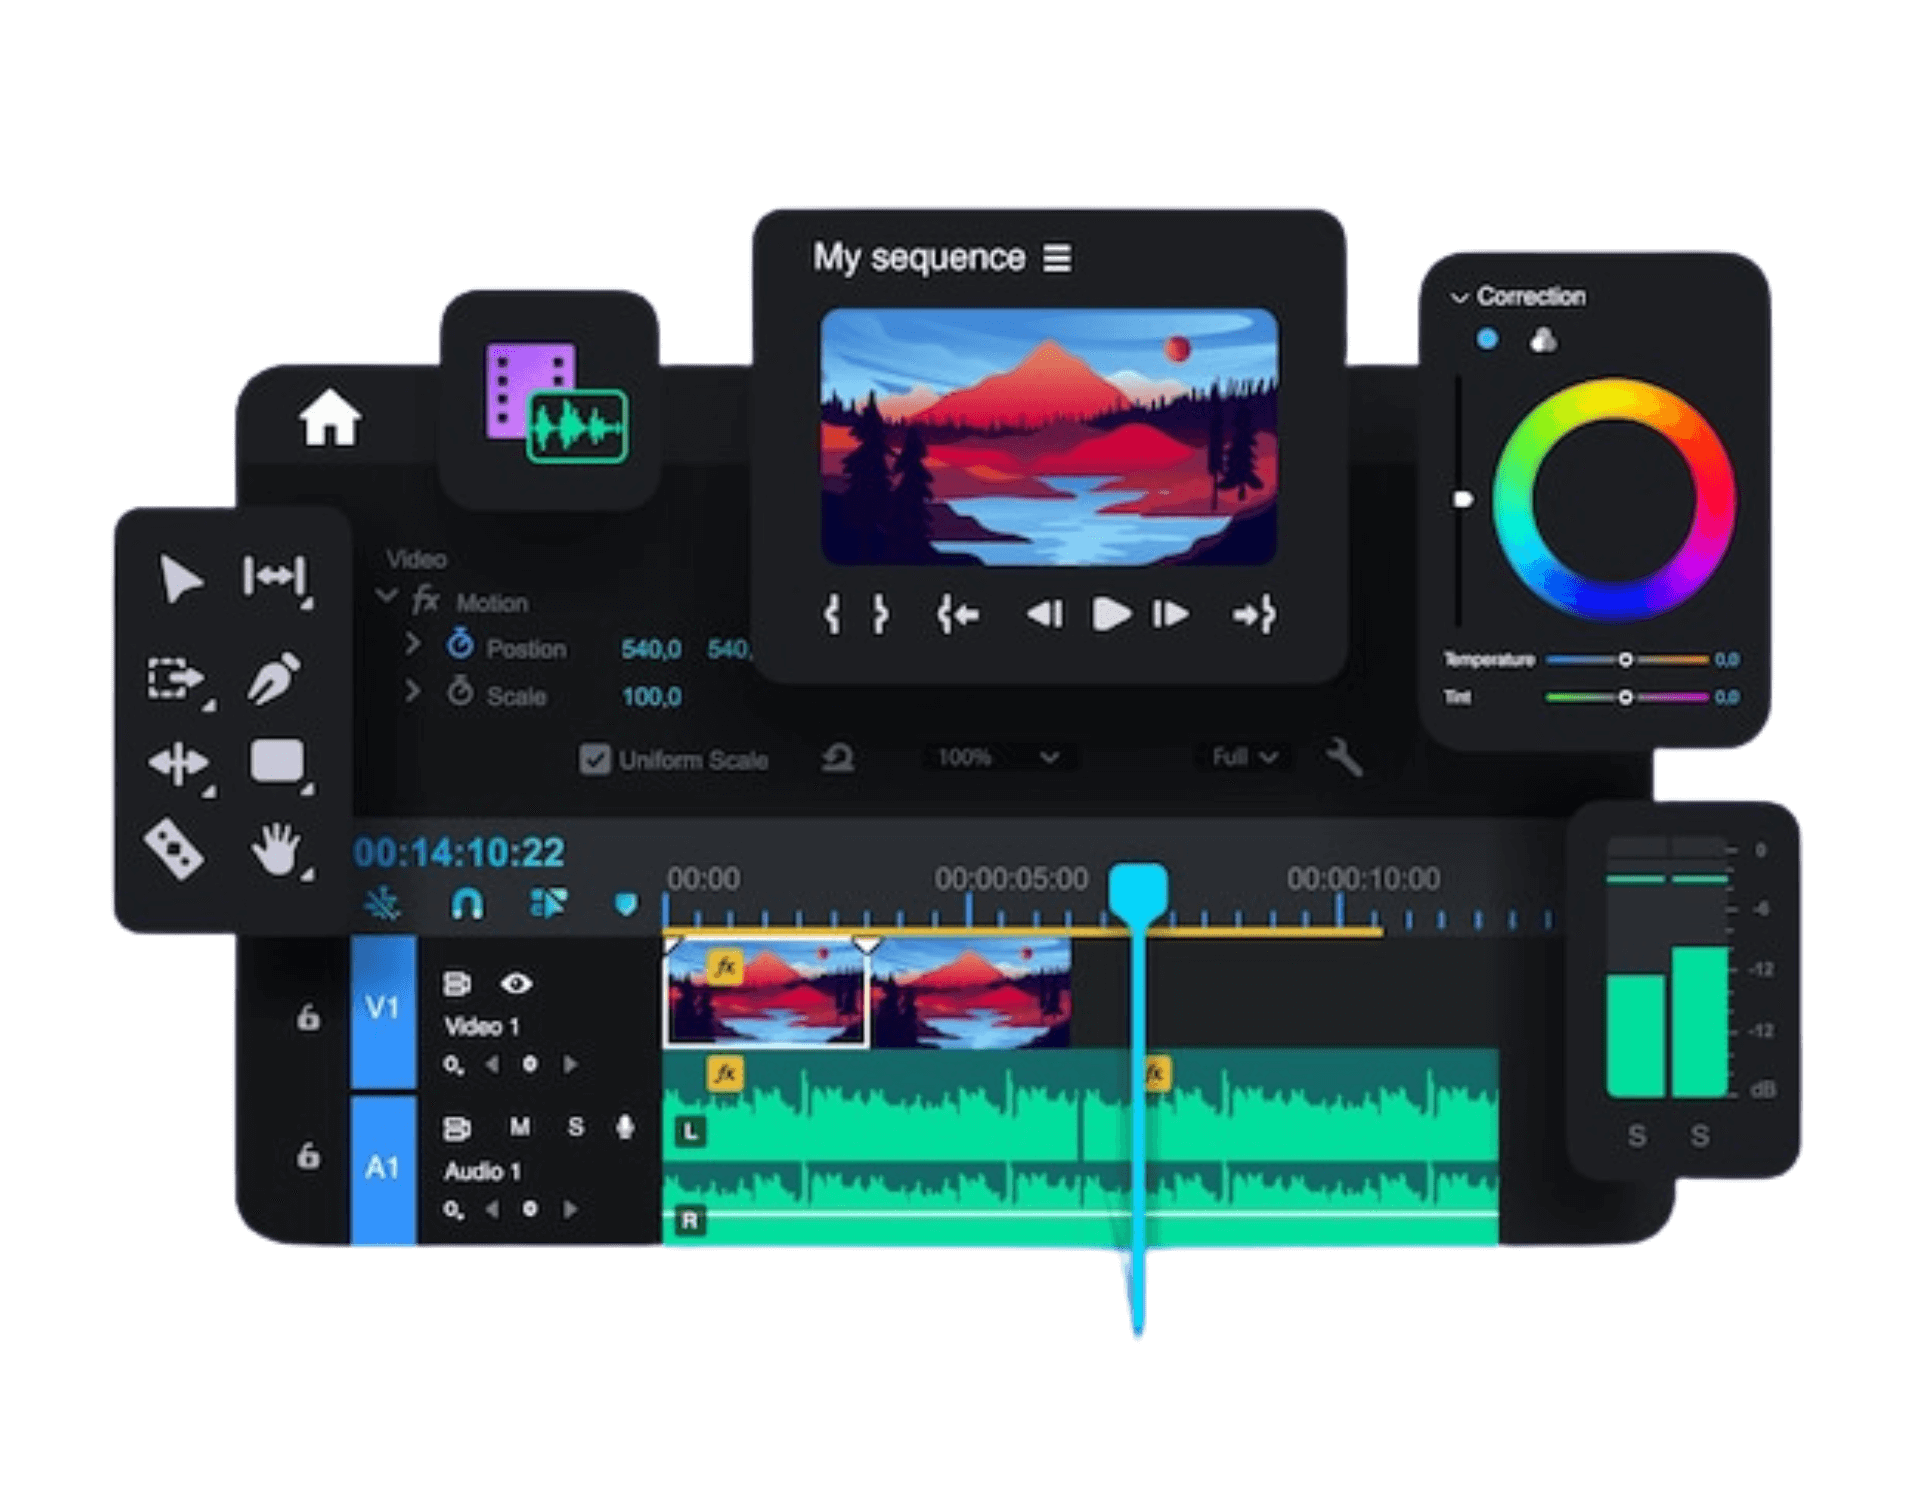The image size is (1920, 1500).
Task: Select the Ripple Edit tool
Action: coord(274,577)
